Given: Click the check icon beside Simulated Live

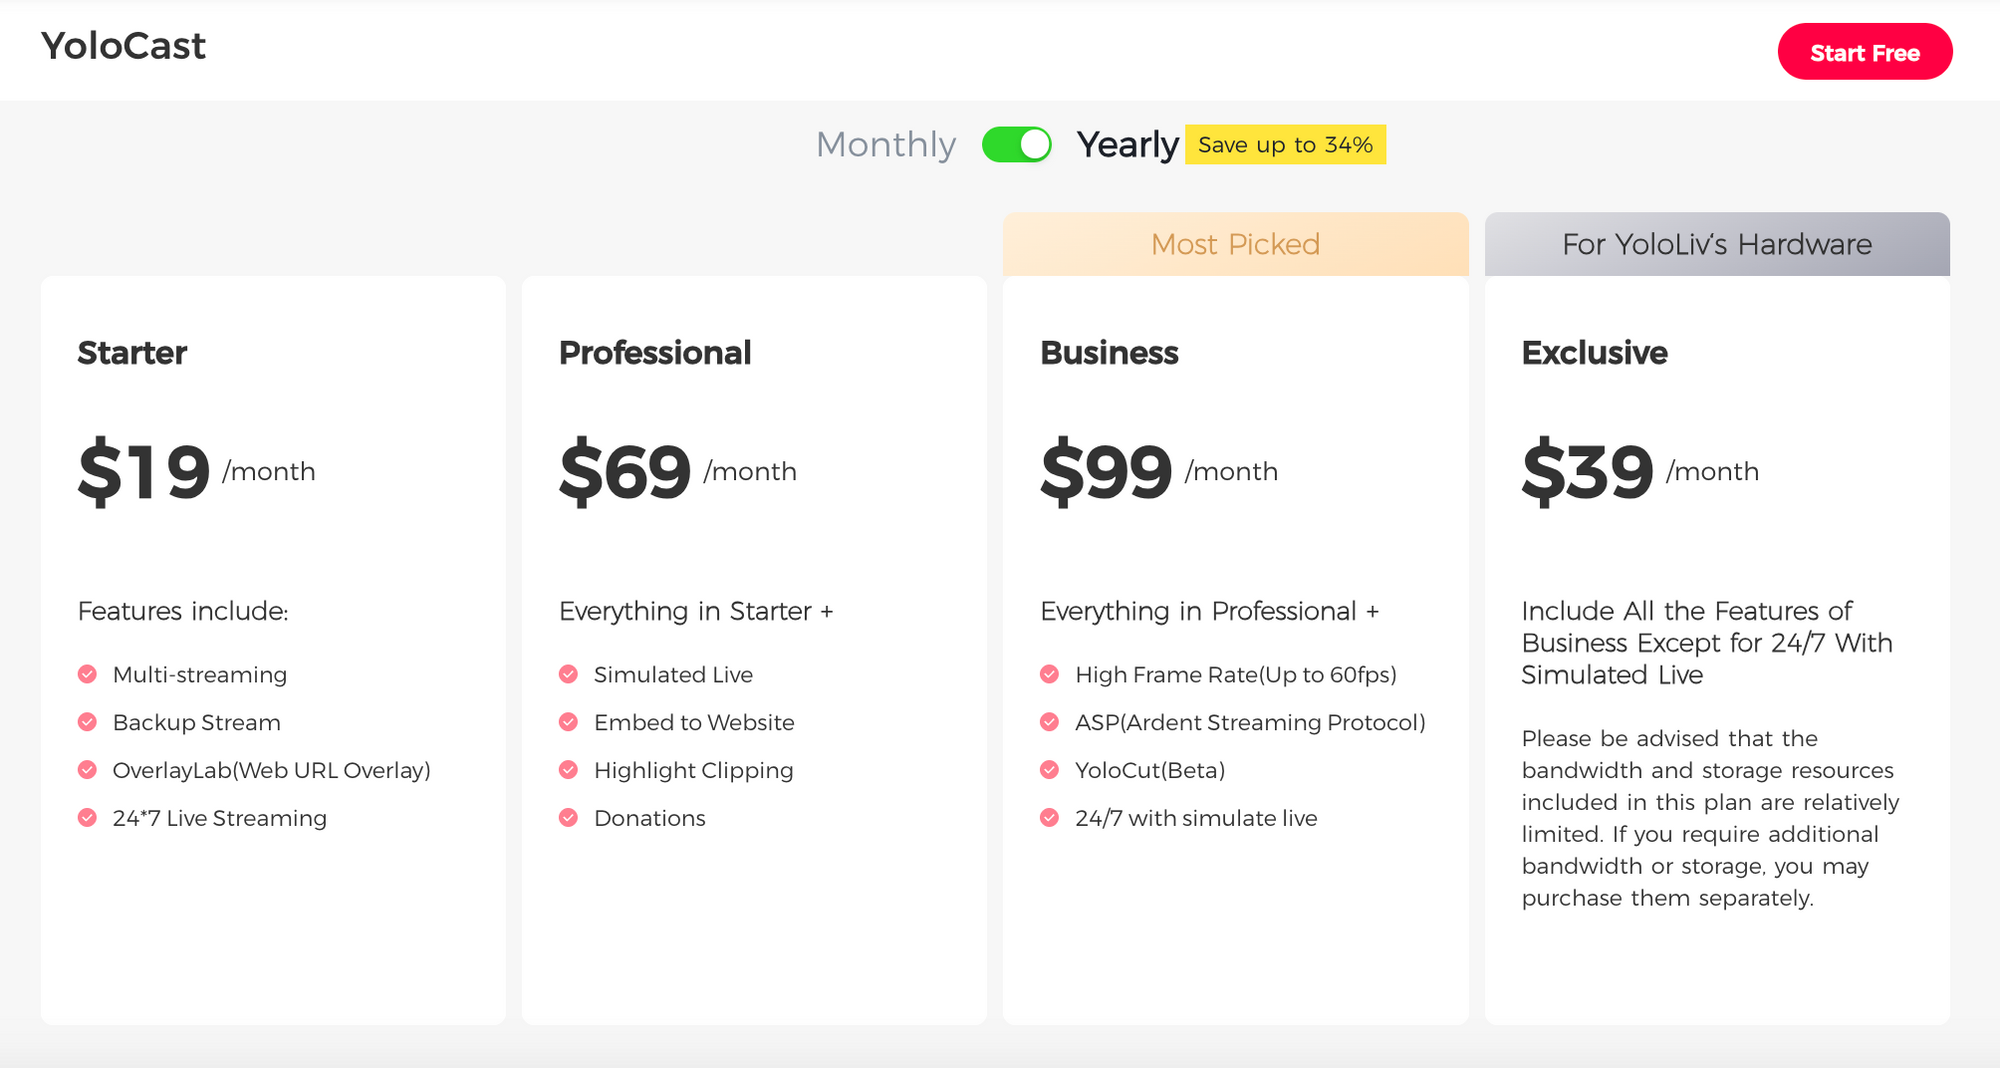Looking at the screenshot, I should click(x=568, y=674).
